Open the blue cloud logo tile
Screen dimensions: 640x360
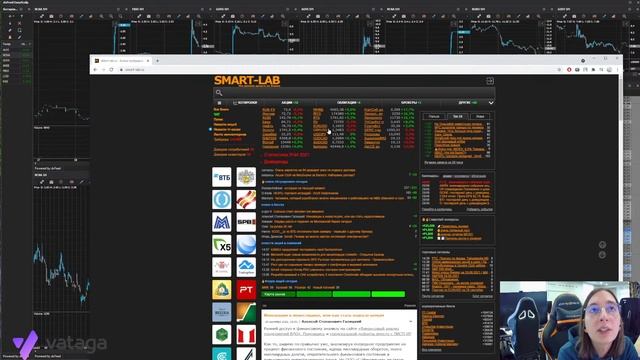pyautogui.click(x=246, y=267)
